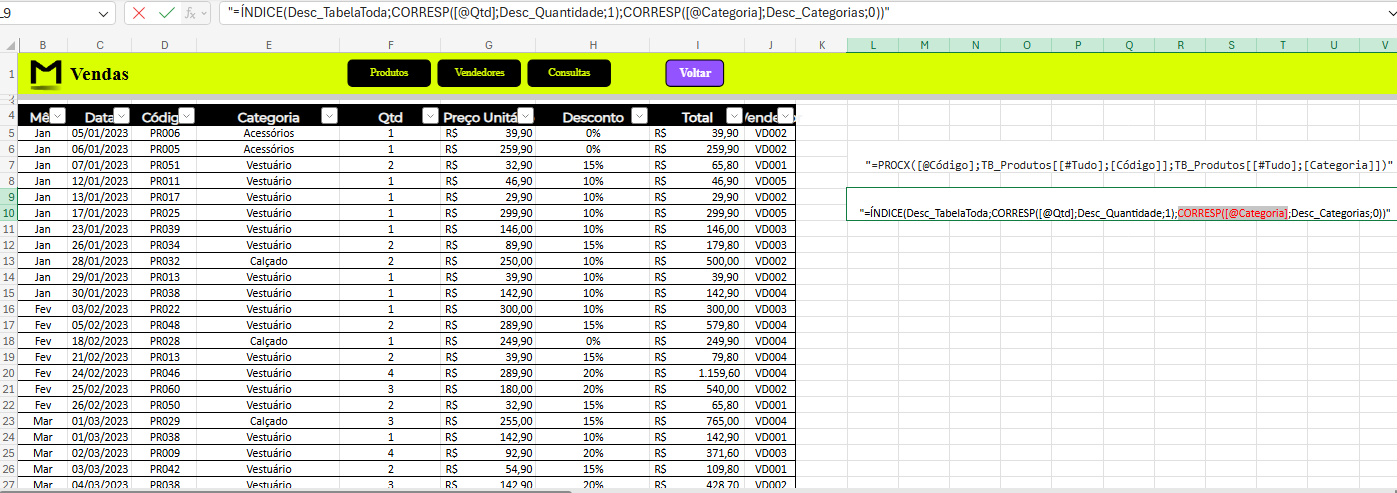Open the Insert Function fx button

click(191, 13)
